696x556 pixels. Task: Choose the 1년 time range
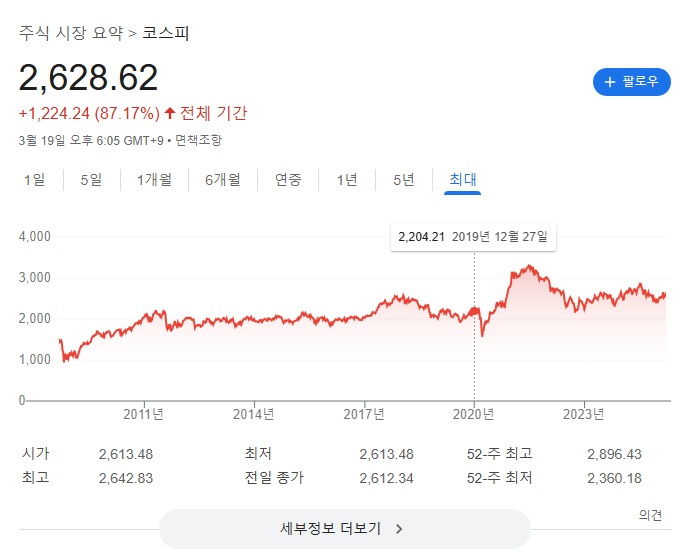click(x=347, y=180)
